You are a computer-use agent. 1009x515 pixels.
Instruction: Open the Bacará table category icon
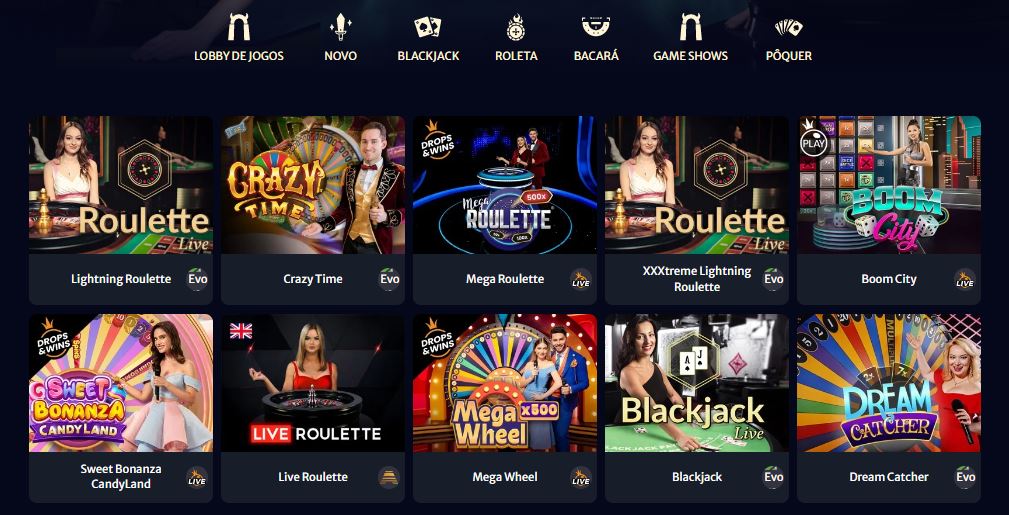pos(596,27)
